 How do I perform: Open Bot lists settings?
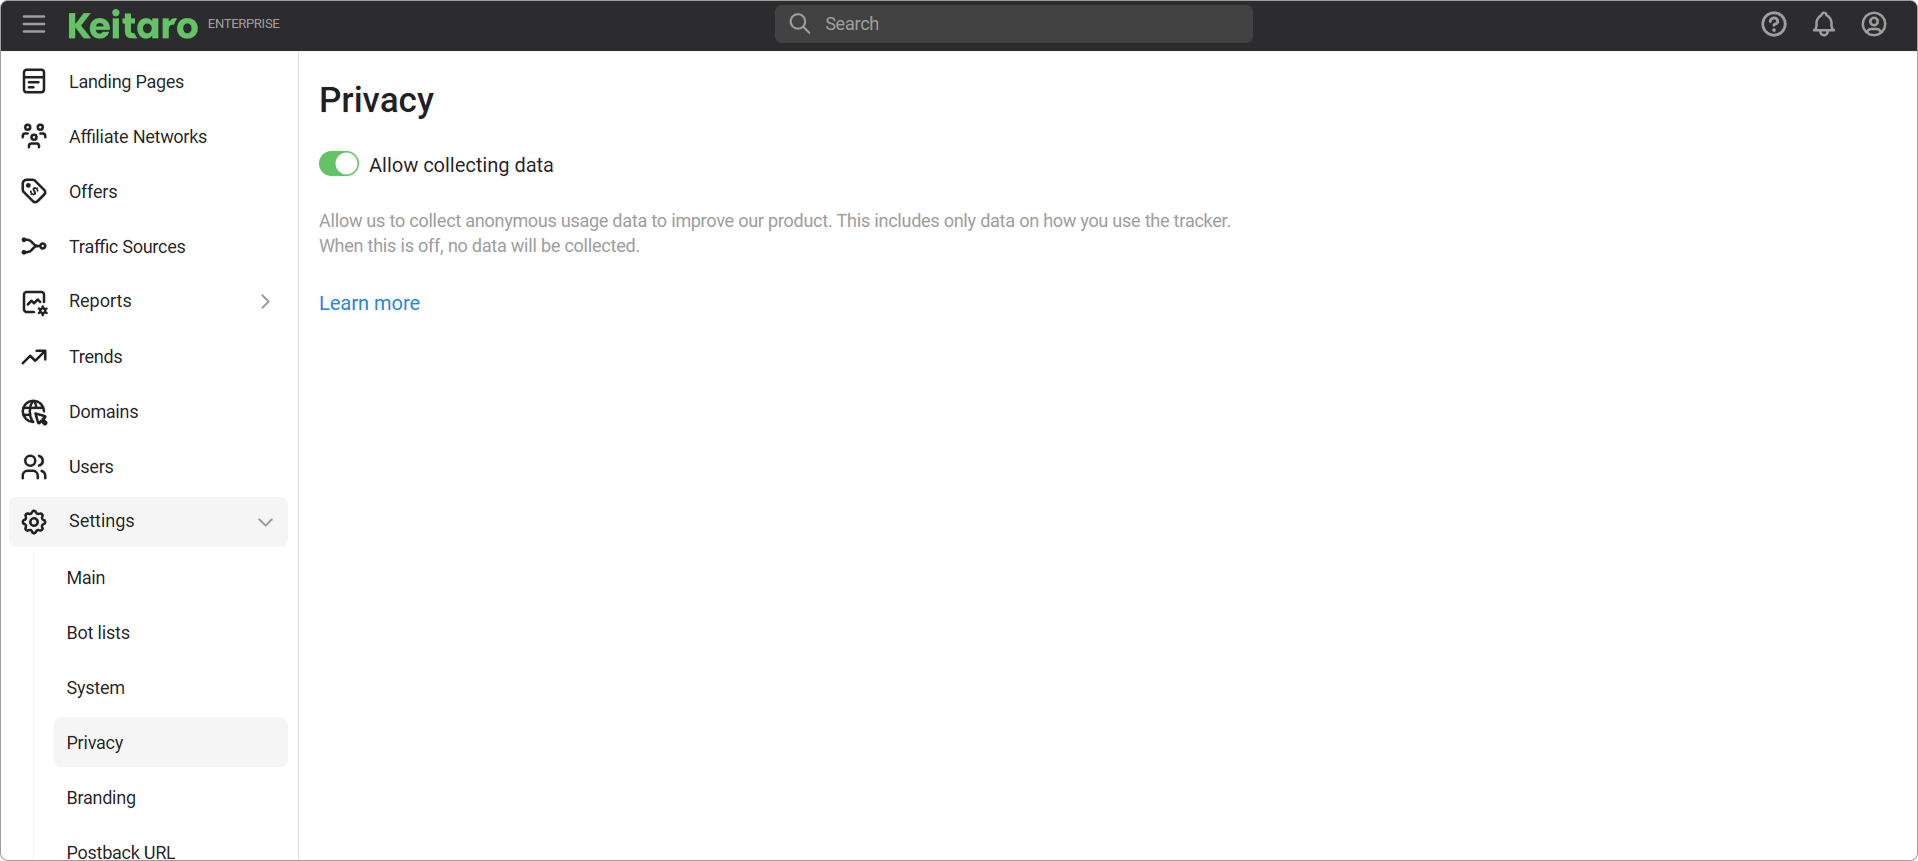tap(98, 633)
